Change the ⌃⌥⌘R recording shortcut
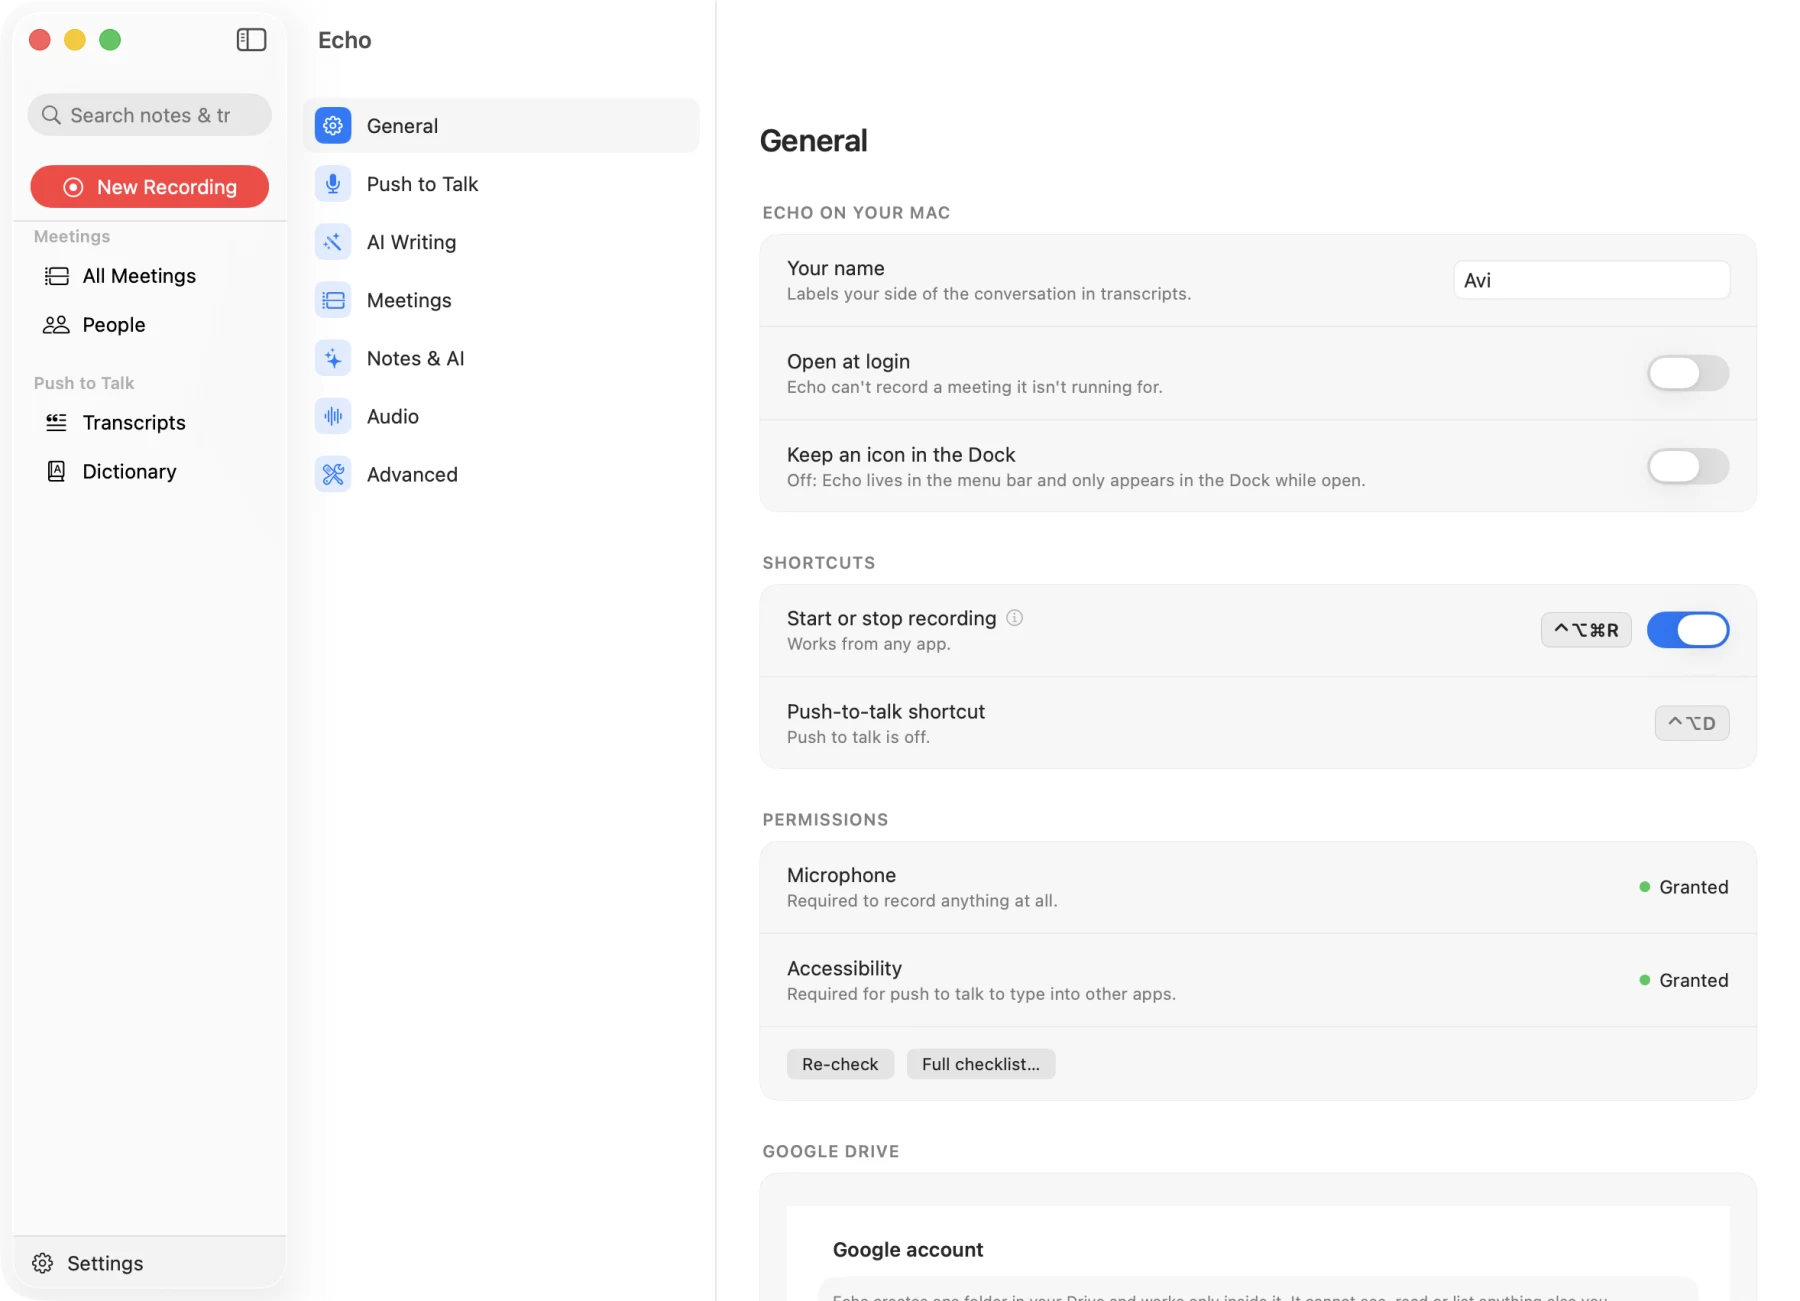Image resolution: width=1800 pixels, height=1301 pixels. pos(1586,630)
